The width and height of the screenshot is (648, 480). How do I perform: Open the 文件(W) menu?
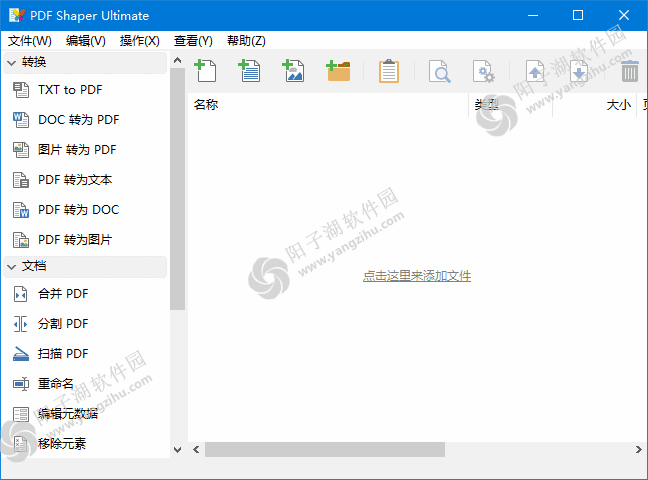pos(30,41)
